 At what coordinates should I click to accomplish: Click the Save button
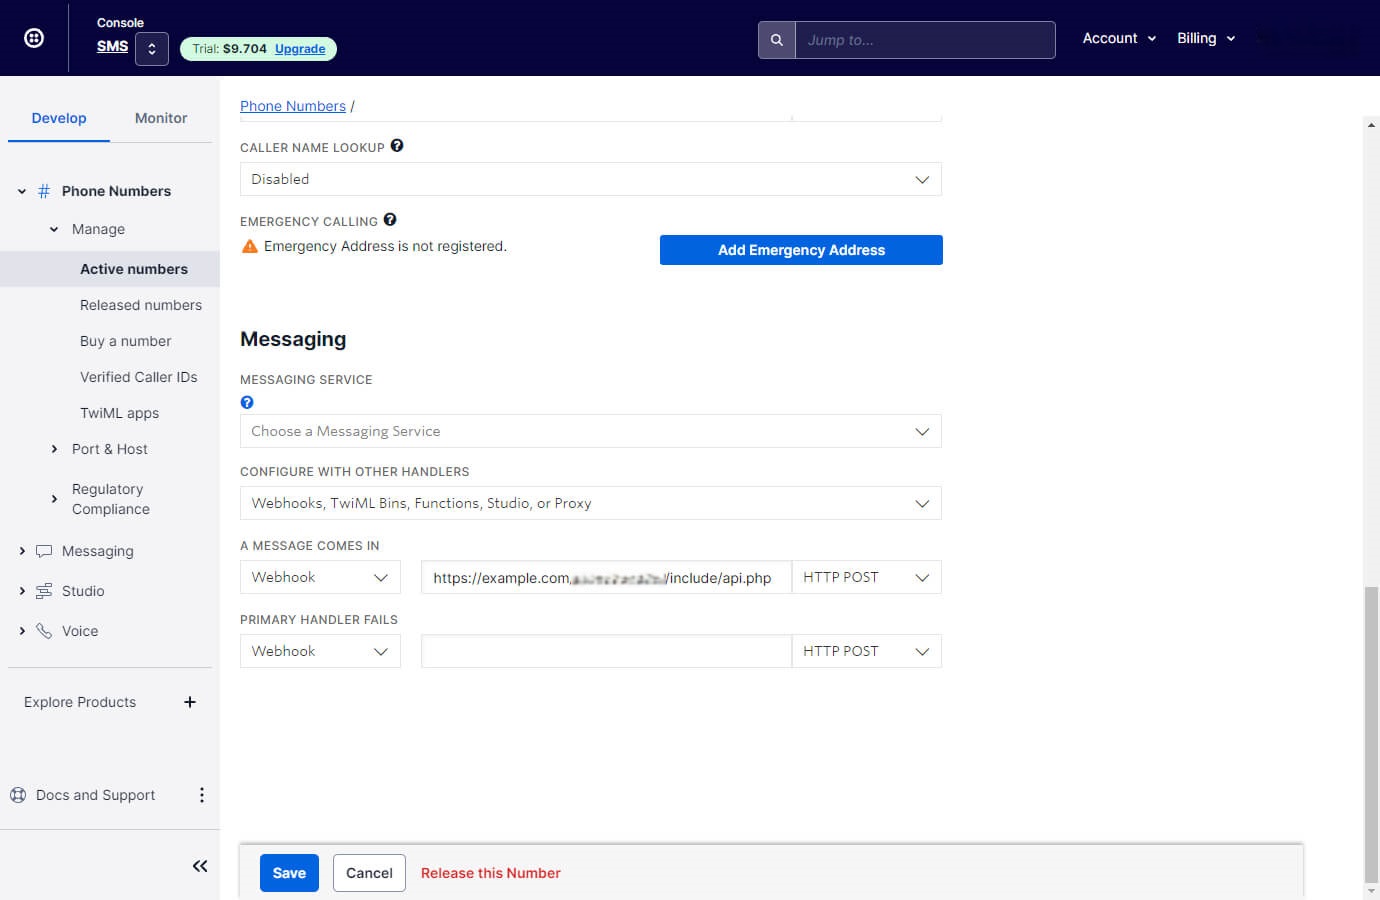coord(289,873)
